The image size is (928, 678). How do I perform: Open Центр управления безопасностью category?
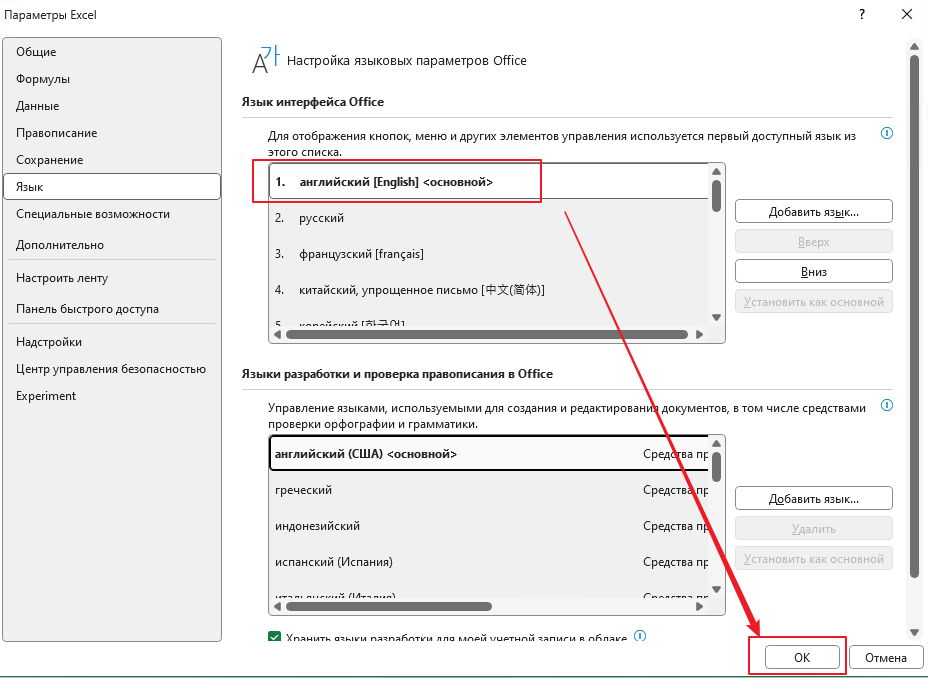point(111,369)
